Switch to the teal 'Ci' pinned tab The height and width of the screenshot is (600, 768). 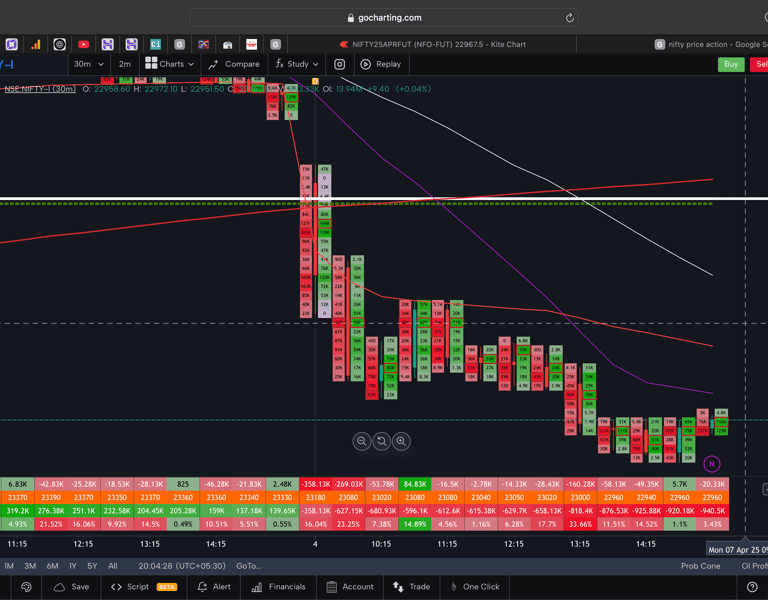(155, 45)
